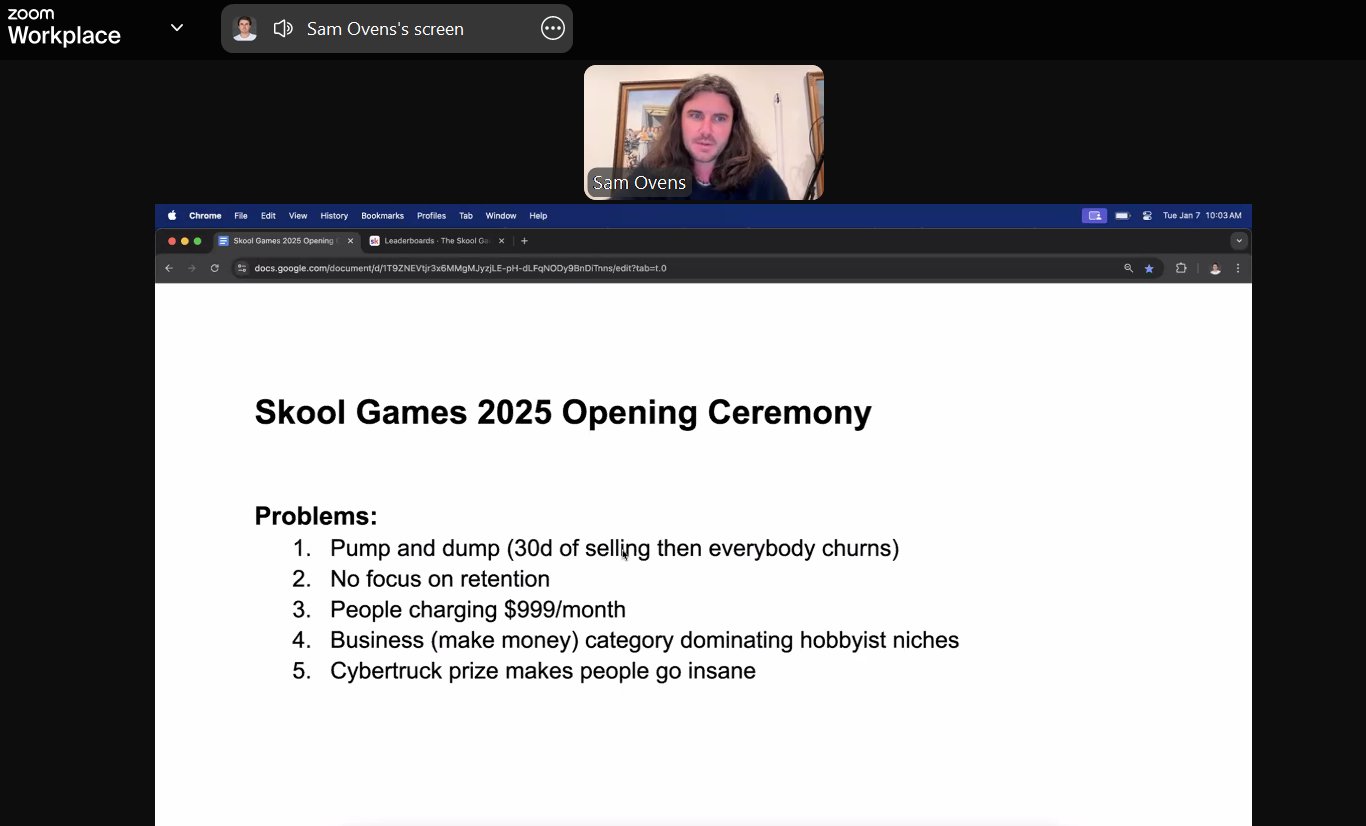
Task: Open a new Chrome tab with plus
Action: pyautogui.click(x=524, y=241)
